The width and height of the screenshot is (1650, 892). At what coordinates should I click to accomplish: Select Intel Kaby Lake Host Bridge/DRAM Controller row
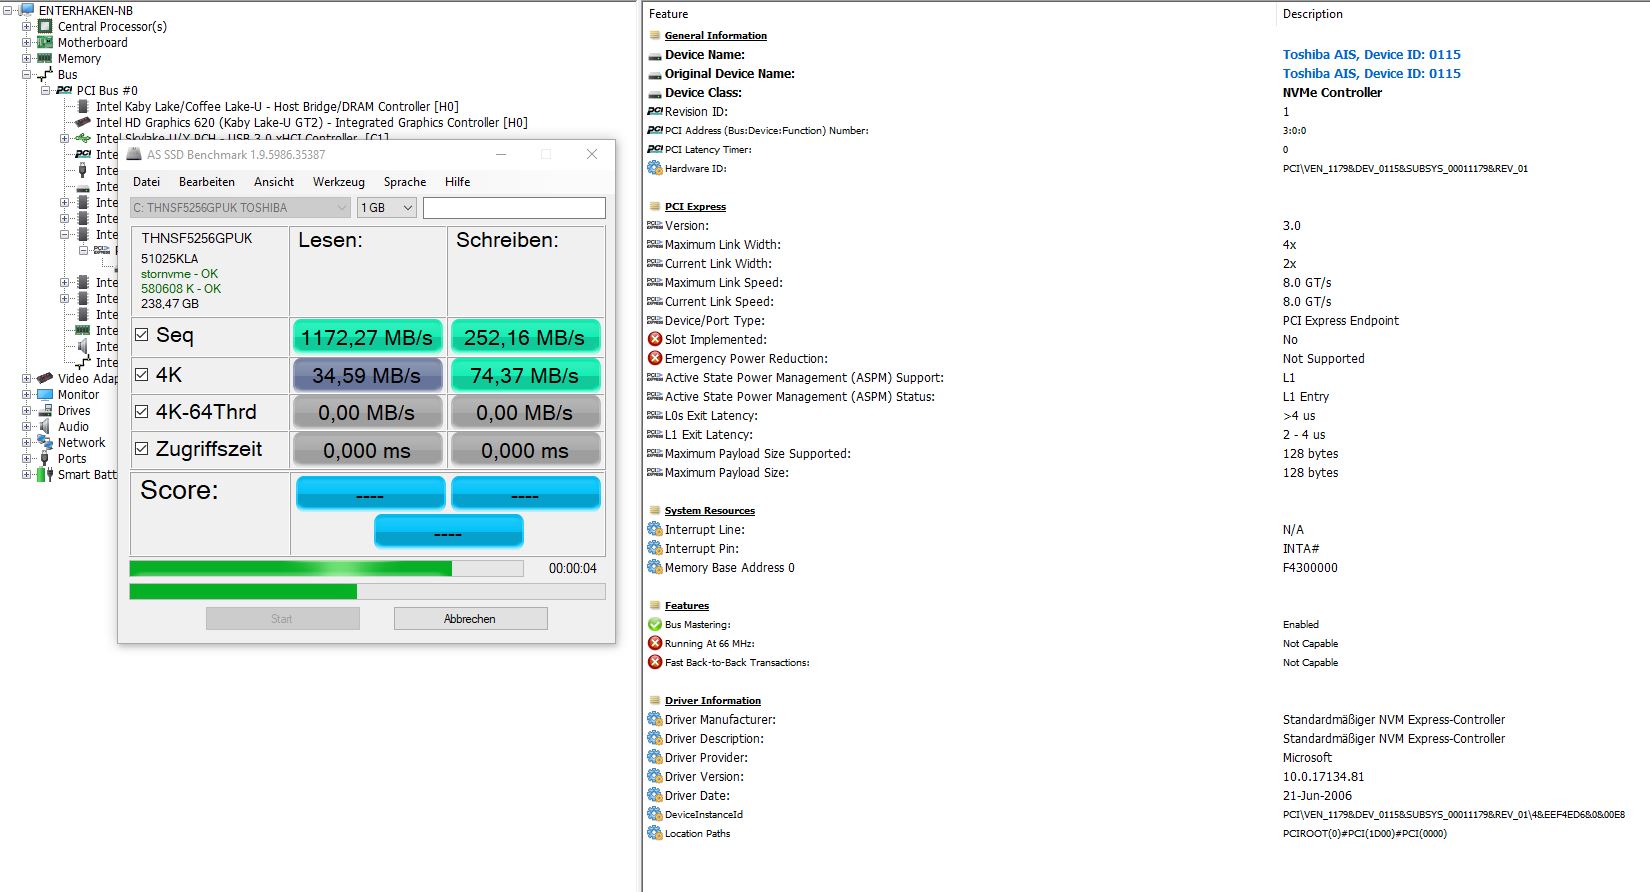(277, 106)
